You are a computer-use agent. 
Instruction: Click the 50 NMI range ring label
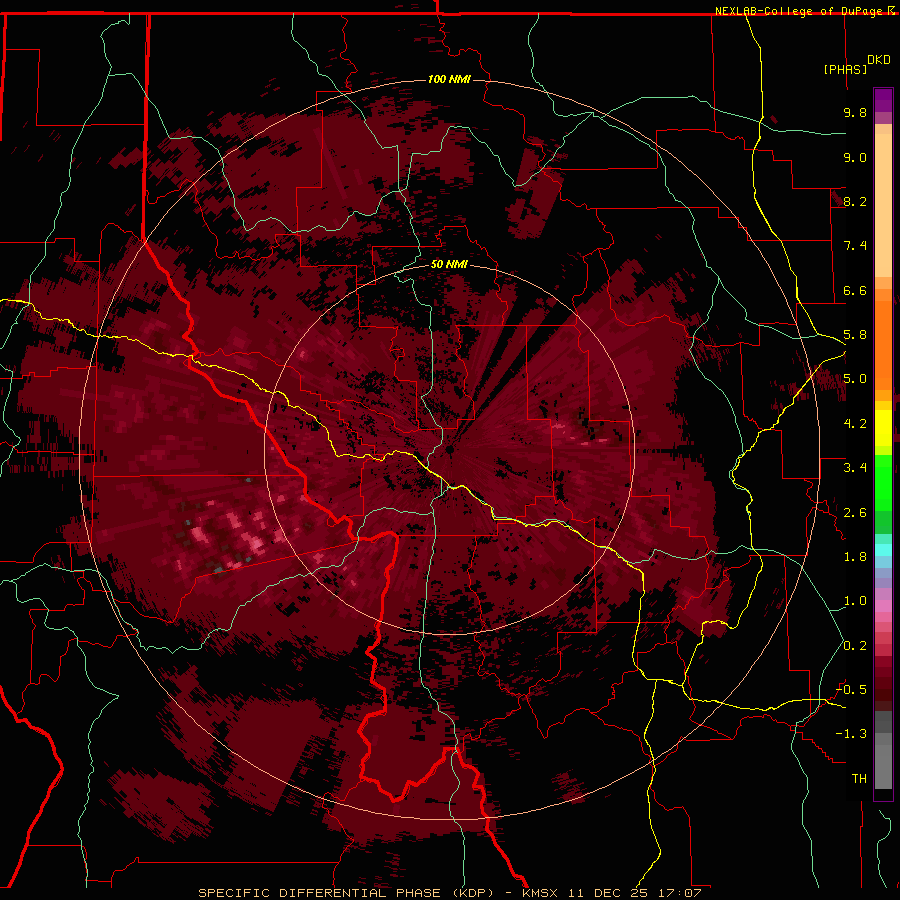click(x=449, y=264)
